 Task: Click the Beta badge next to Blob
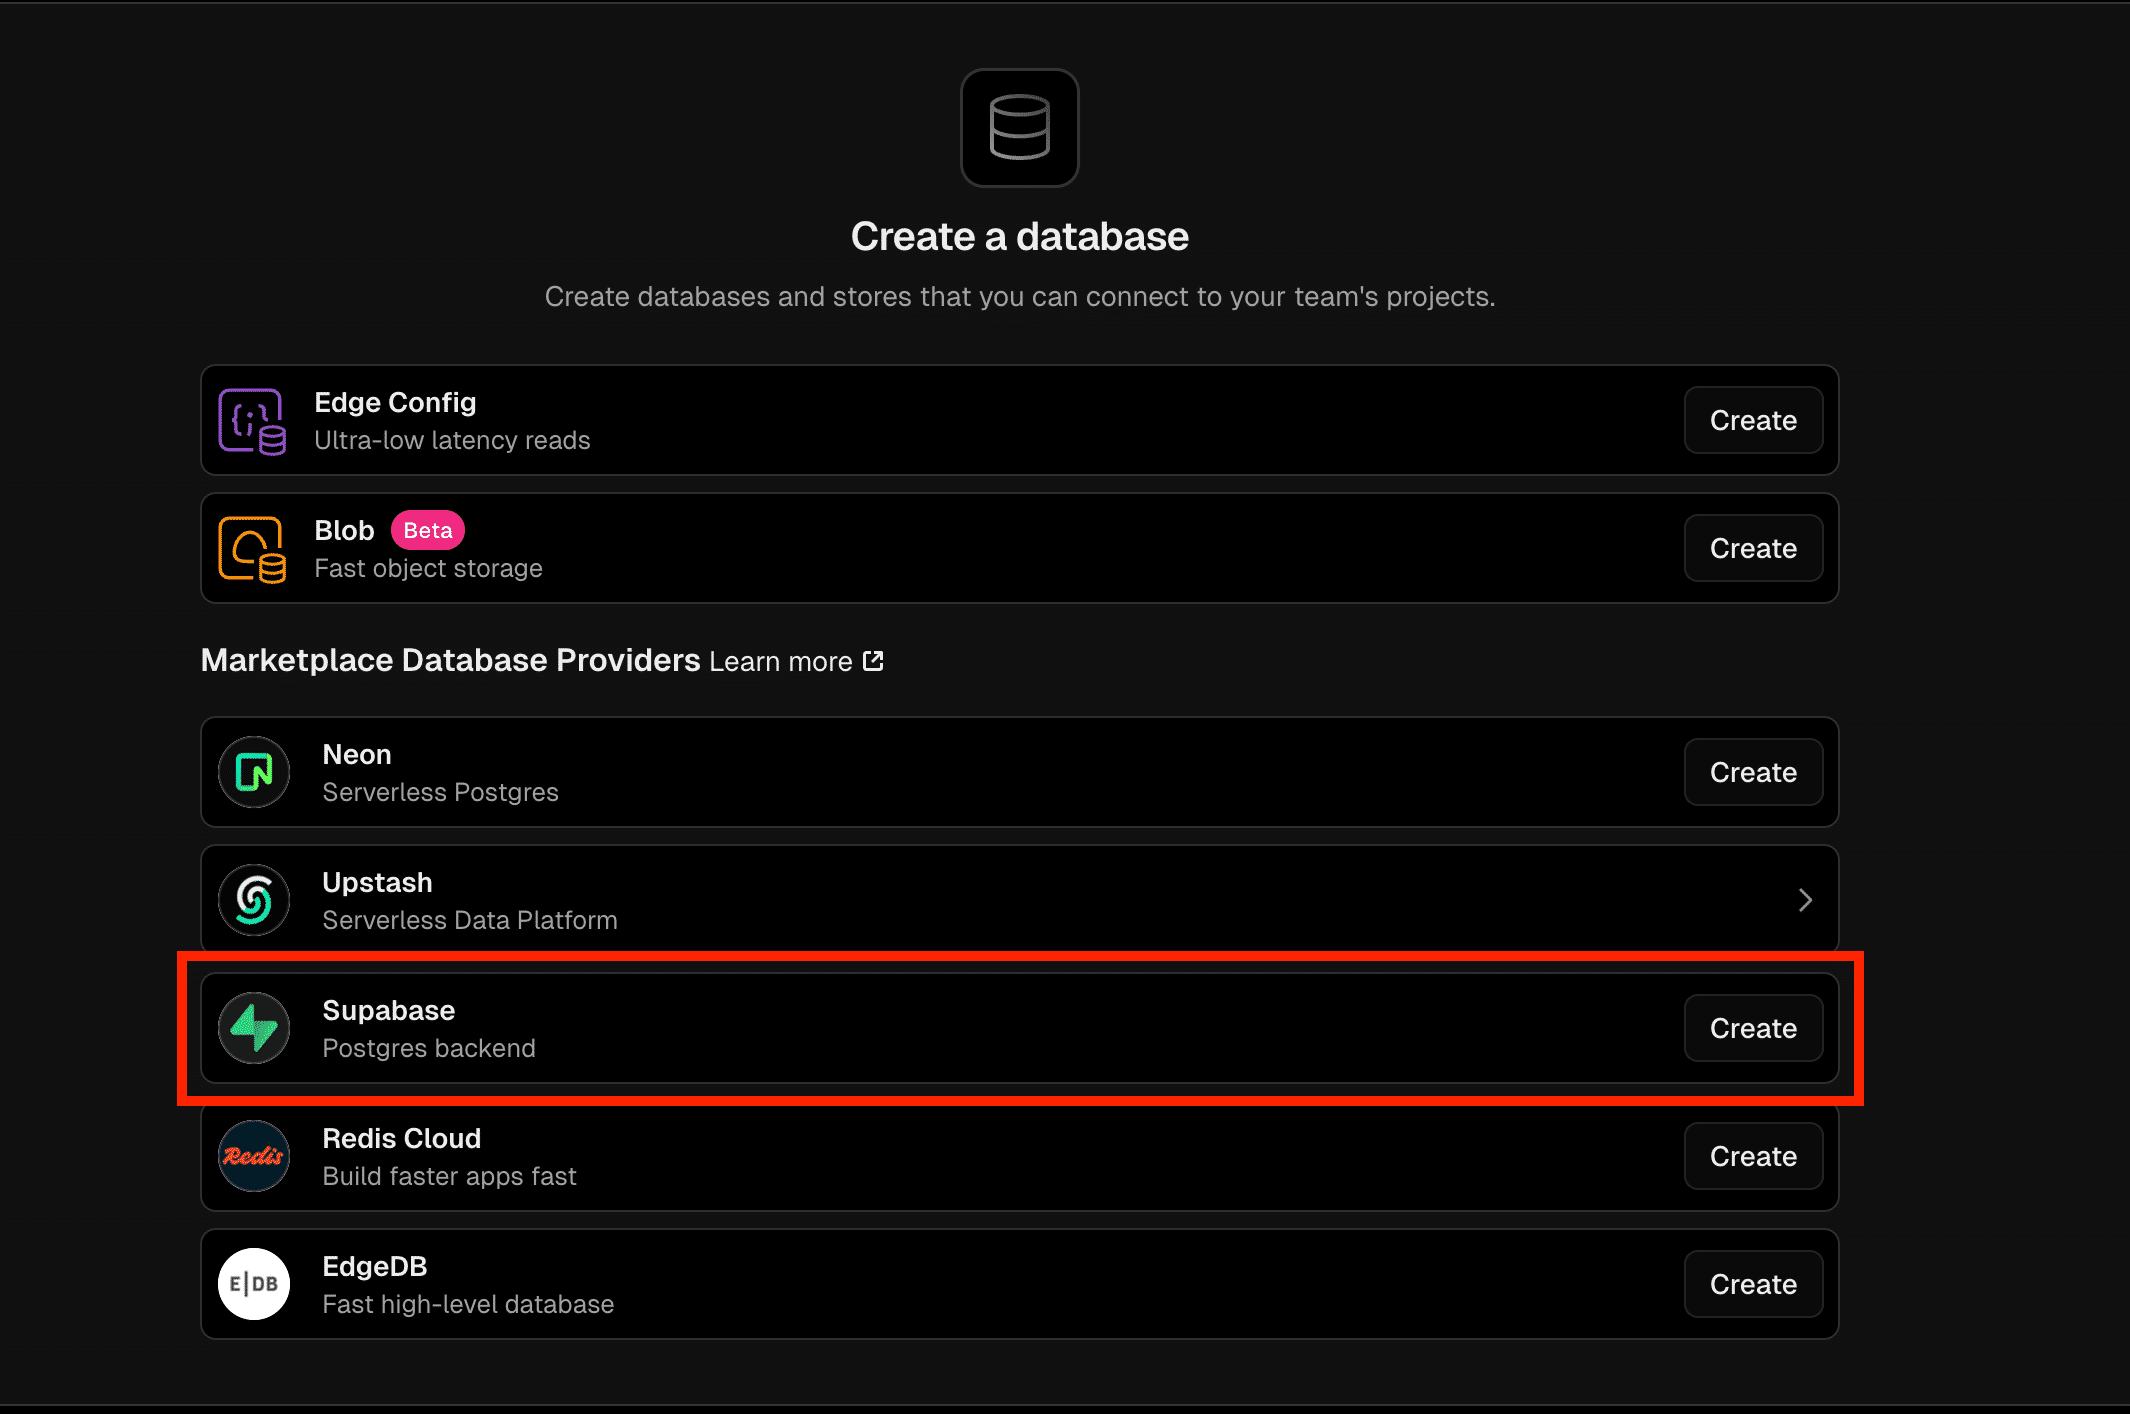point(427,530)
